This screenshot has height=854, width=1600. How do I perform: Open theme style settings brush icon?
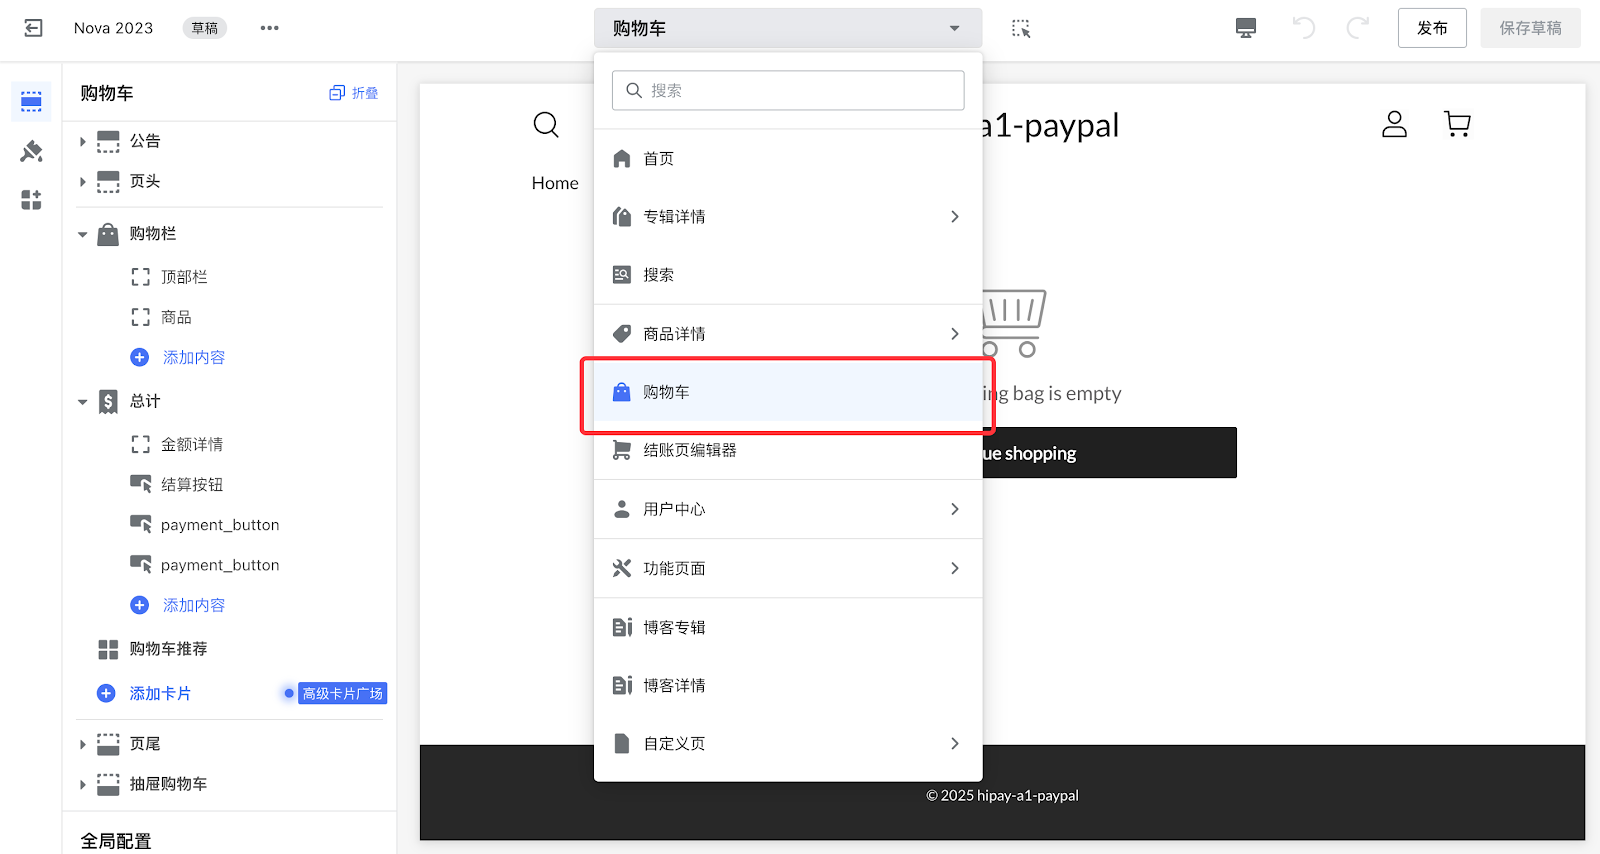pyautogui.click(x=31, y=151)
